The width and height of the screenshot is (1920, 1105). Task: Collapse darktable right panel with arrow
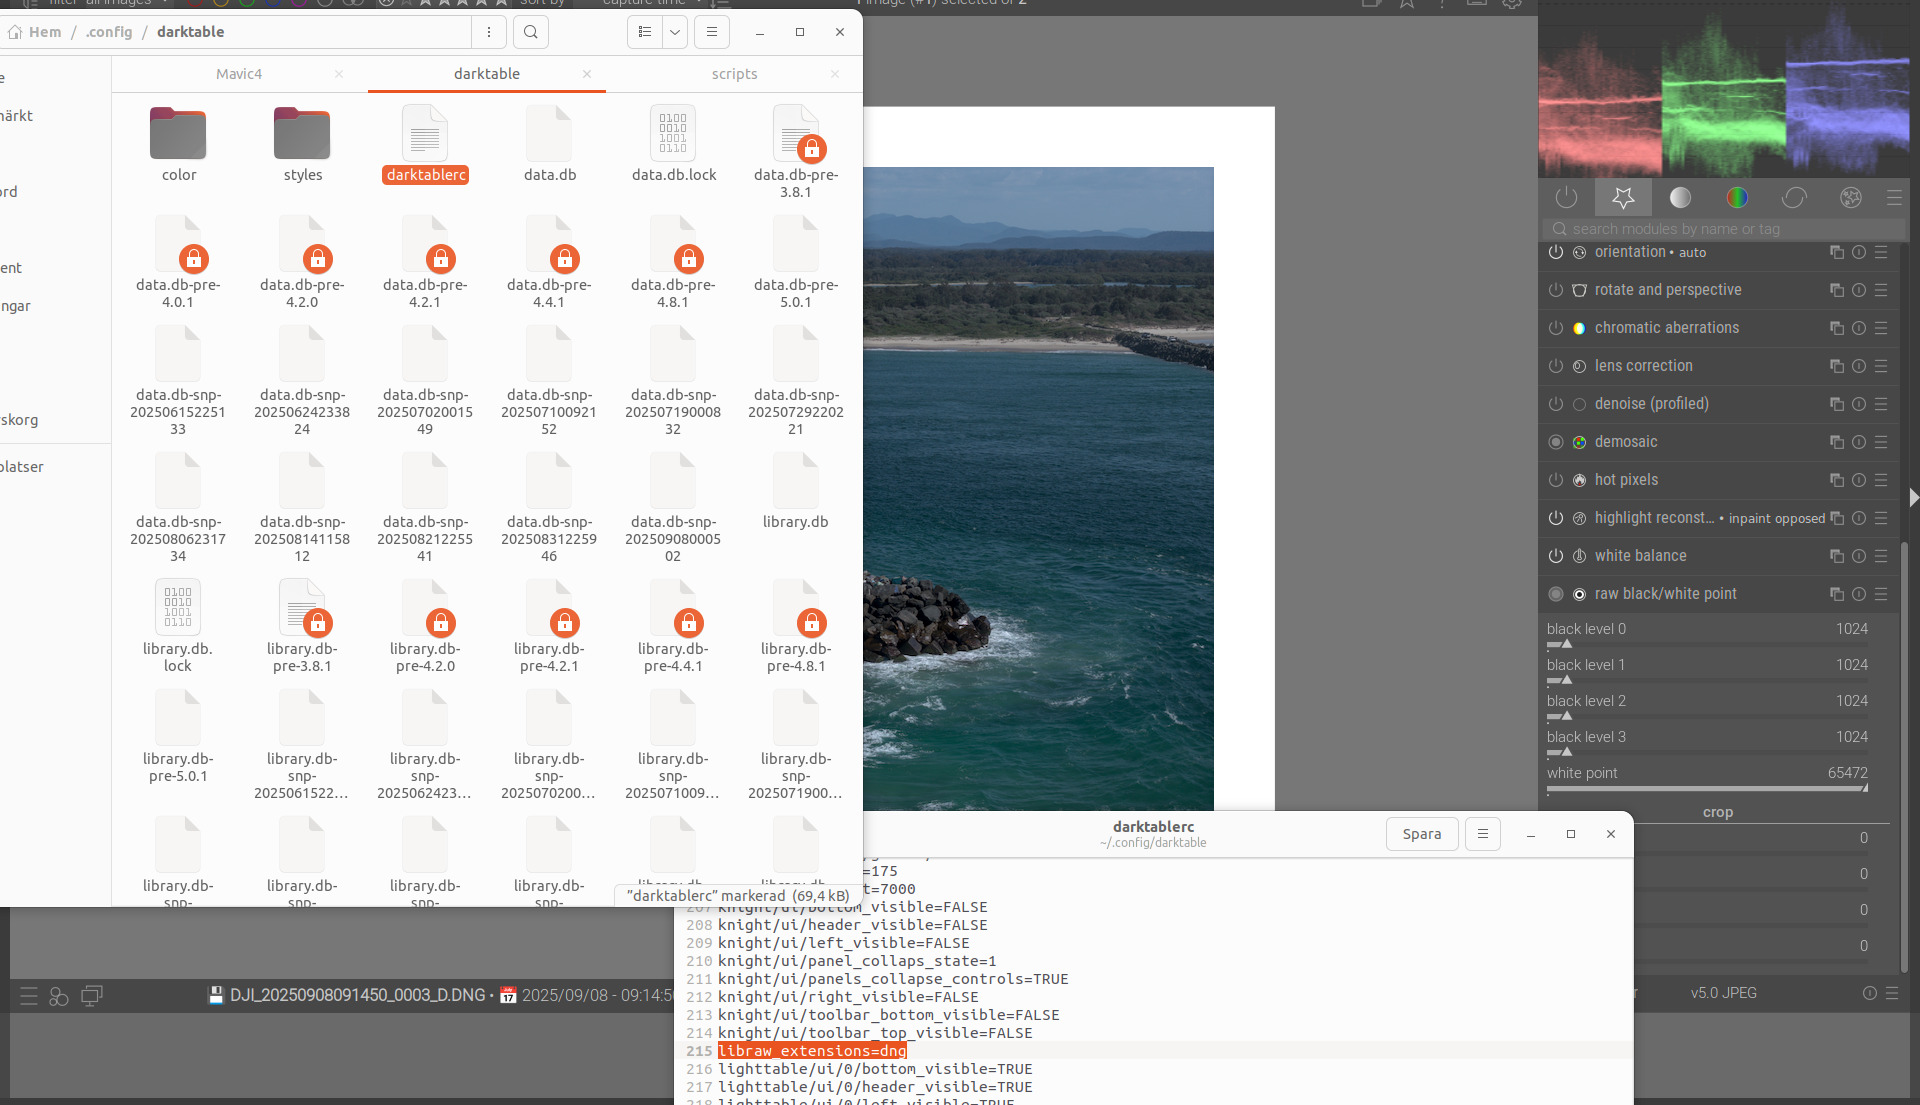click(x=1913, y=497)
